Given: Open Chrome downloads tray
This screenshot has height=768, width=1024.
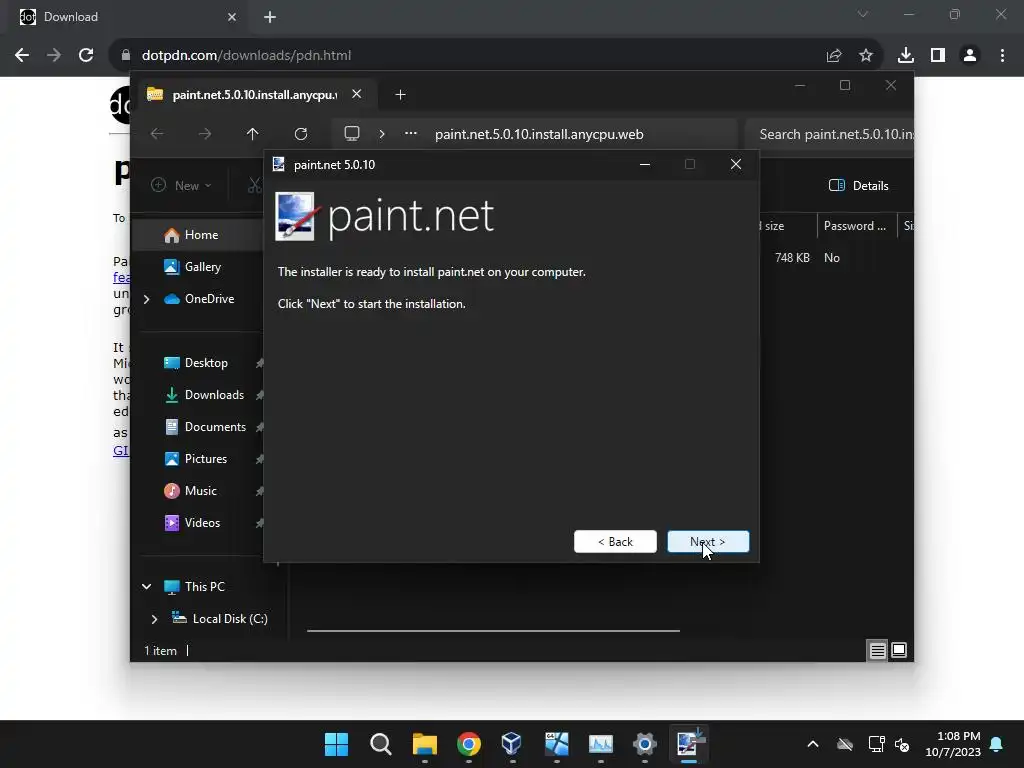Looking at the screenshot, I should 906,56.
